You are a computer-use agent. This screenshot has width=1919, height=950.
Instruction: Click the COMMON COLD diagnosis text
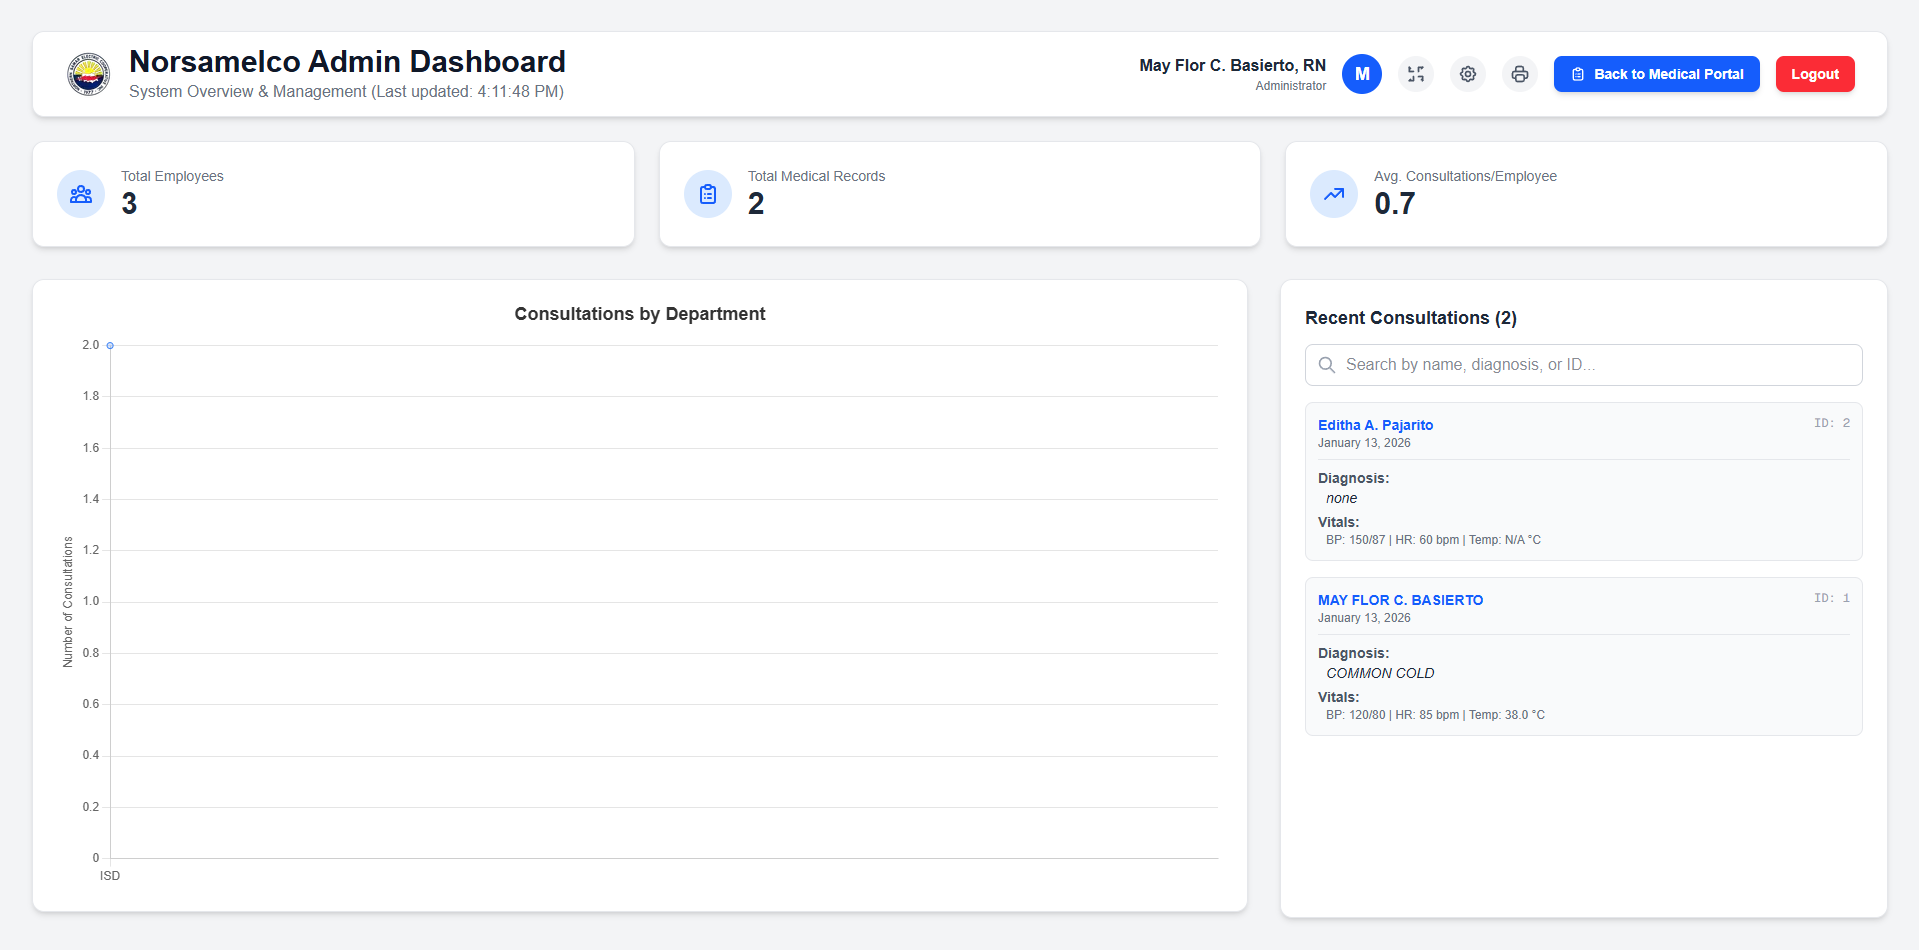point(1380,673)
